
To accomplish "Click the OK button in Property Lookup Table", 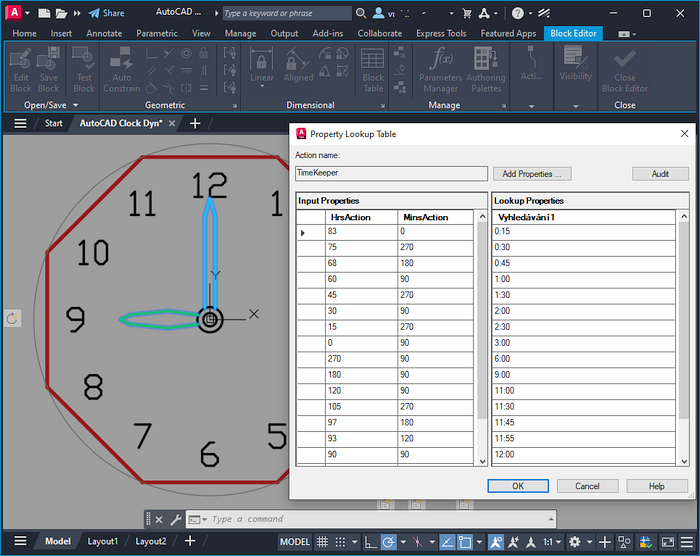I will point(518,486).
